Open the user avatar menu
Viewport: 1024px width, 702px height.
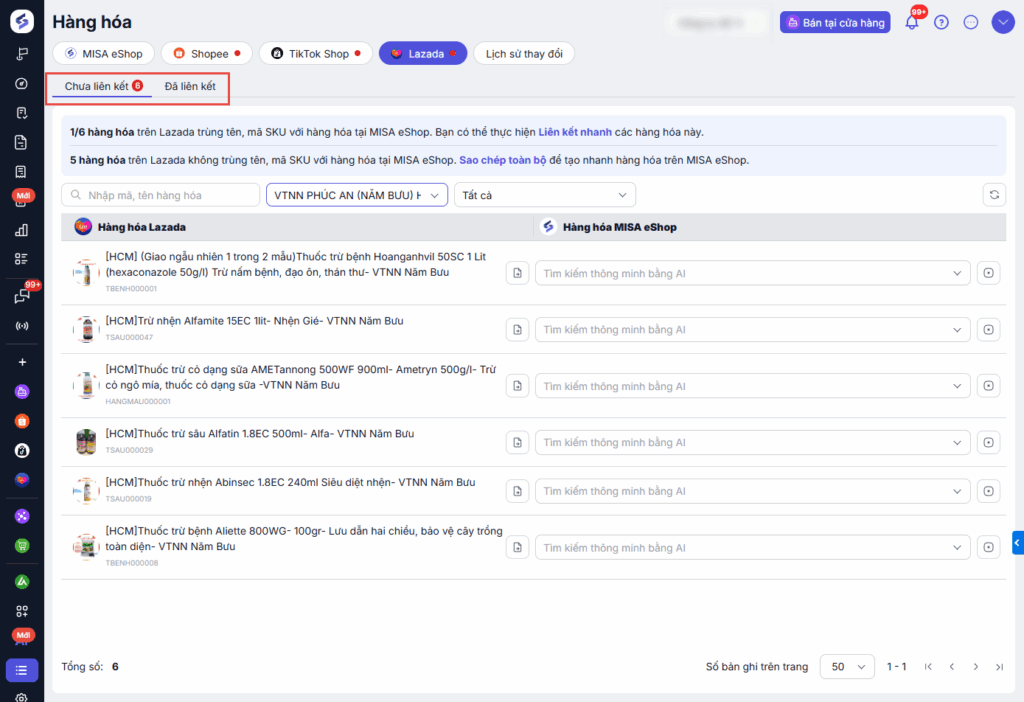click(x=1003, y=22)
